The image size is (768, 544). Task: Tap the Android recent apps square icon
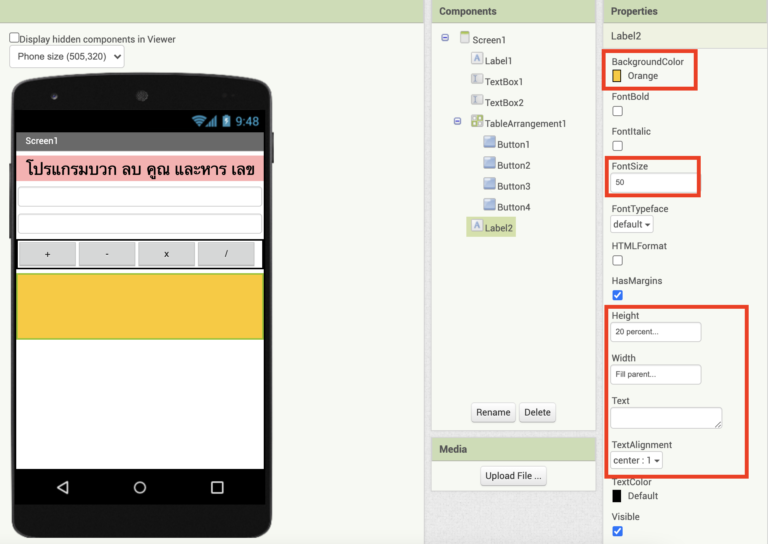pos(217,487)
